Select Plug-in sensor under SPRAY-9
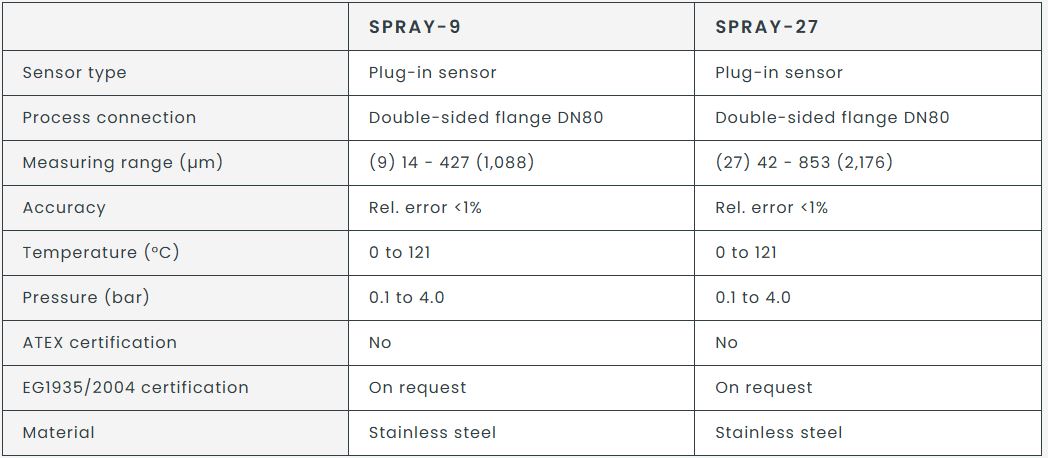 click(x=432, y=73)
